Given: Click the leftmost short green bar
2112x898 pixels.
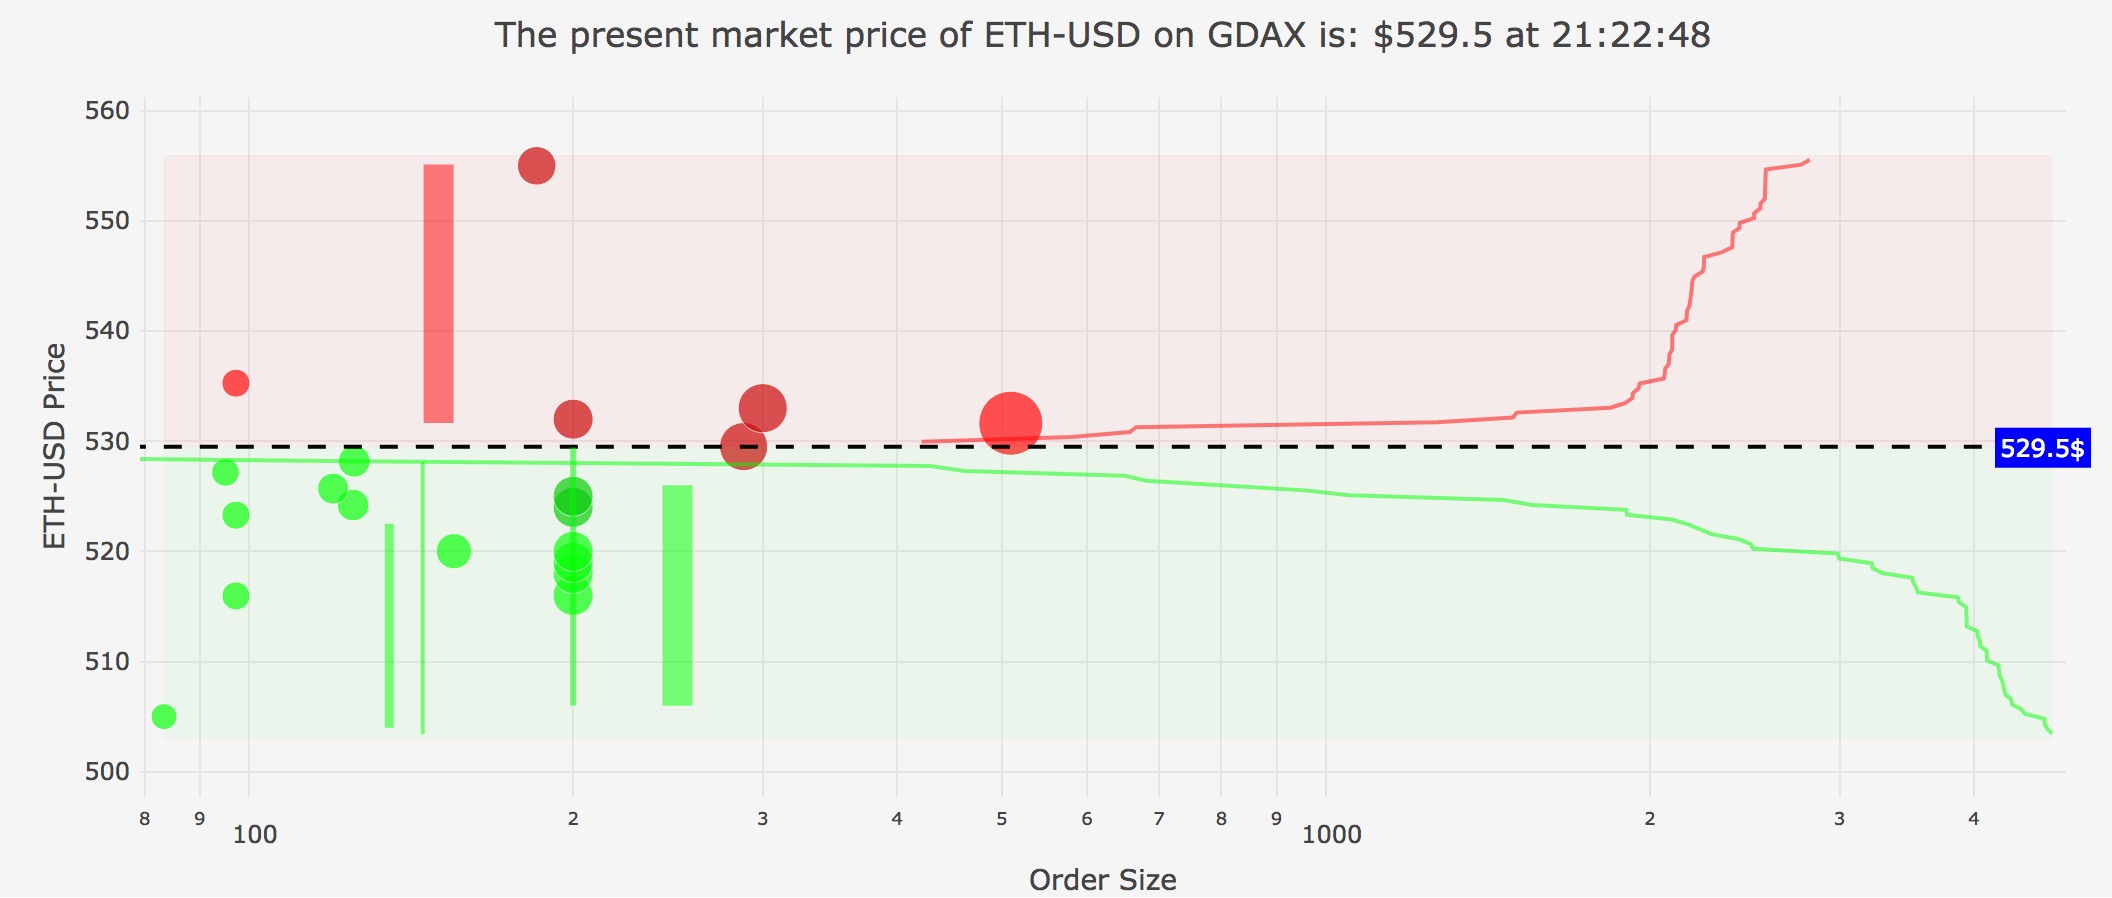Looking at the screenshot, I should pos(389,625).
